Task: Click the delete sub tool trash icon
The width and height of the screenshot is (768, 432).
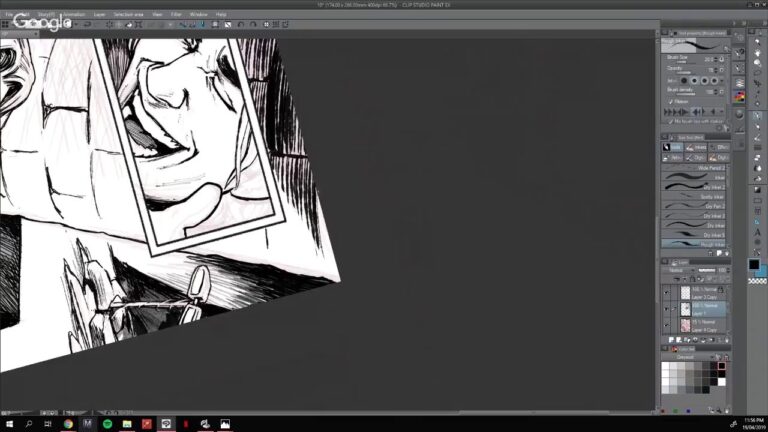Action: click(x=726, y=253)
